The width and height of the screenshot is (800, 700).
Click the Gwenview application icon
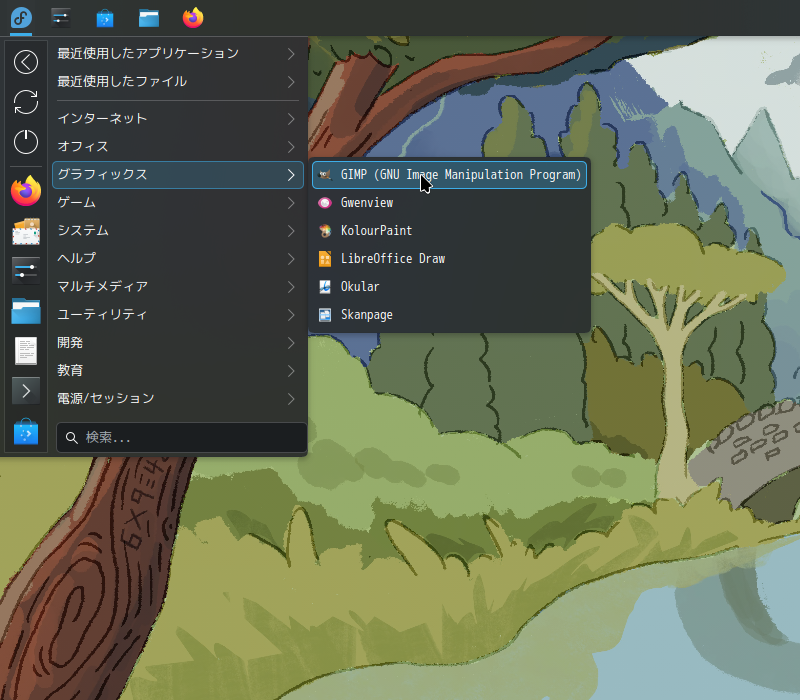[325, 203]
